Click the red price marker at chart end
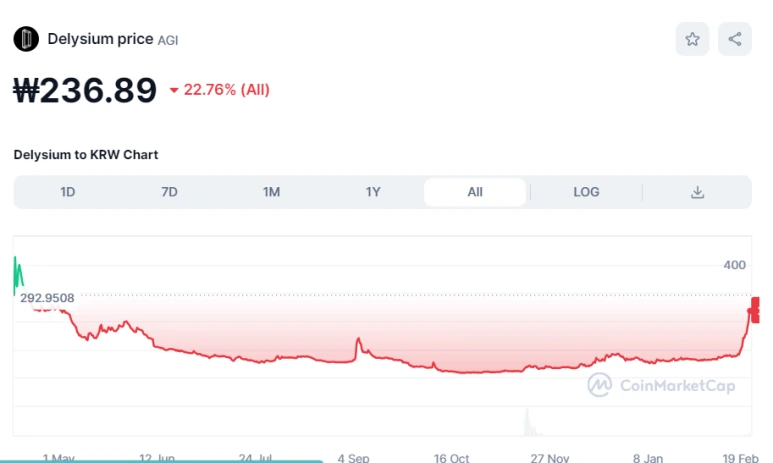This screenshot has width=773, height=463. click(755, 310)
